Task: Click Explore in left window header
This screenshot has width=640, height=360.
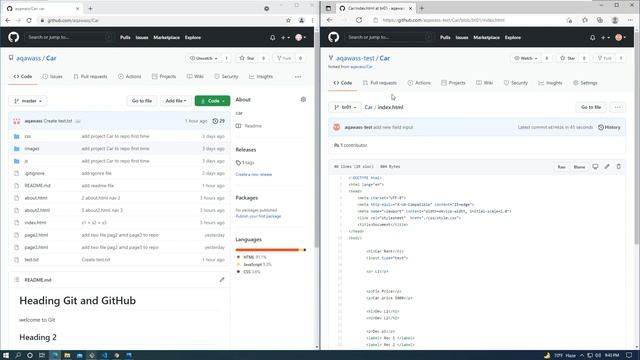Action: (x=193, y=38)
